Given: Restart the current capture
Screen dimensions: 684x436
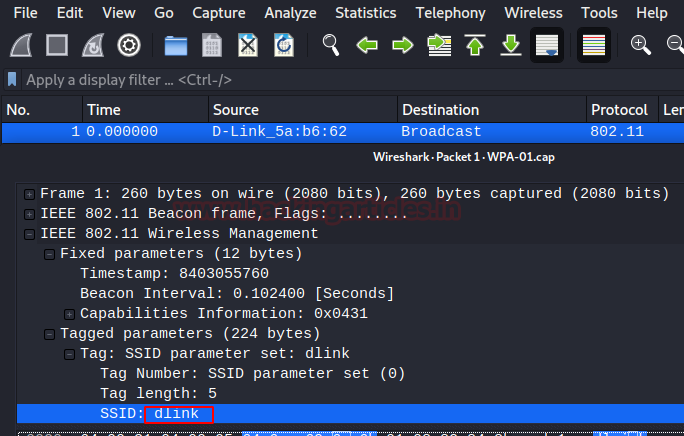Looking at the screenshot, I should [x=93, y=45].
